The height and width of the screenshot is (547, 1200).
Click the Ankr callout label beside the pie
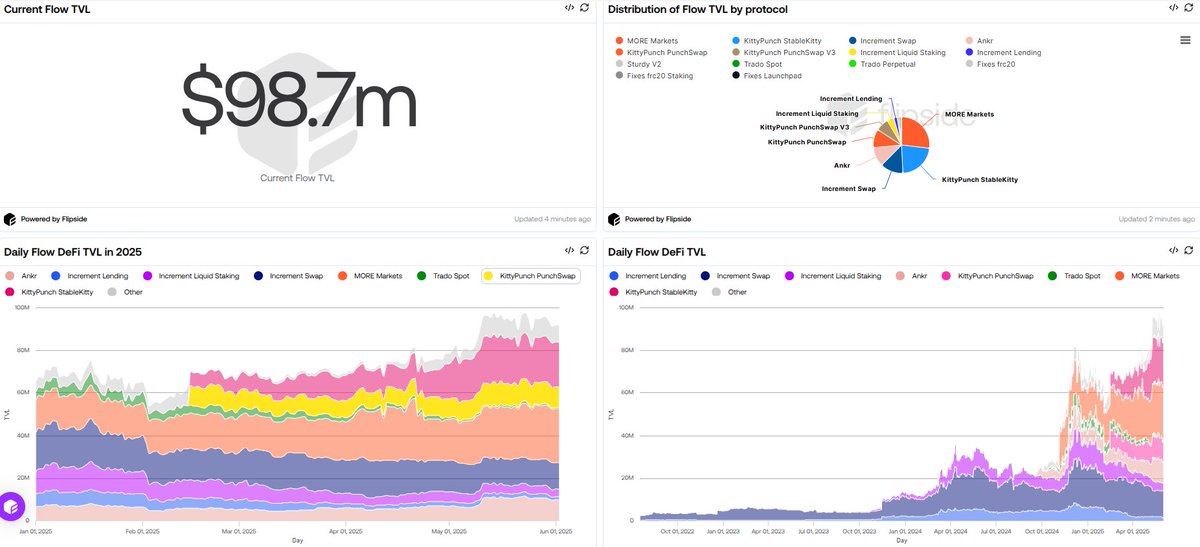[x=842, y=165]
